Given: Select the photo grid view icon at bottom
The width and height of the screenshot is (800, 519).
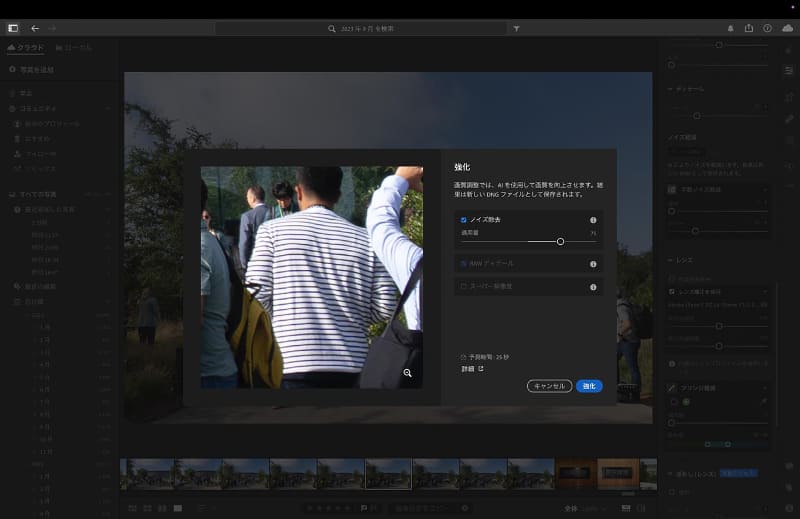Looking at the screenshot, I should pos(132,508).
